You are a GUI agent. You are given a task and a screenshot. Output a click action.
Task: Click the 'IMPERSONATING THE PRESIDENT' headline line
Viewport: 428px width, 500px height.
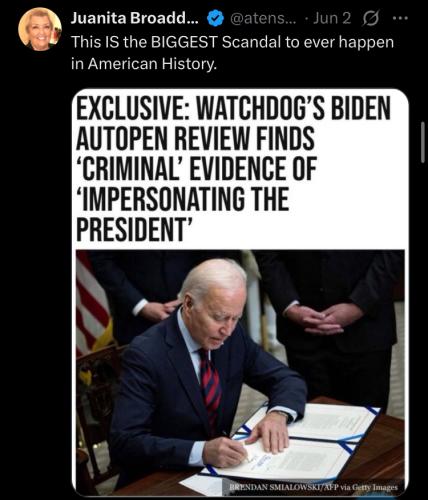[182, 214]
